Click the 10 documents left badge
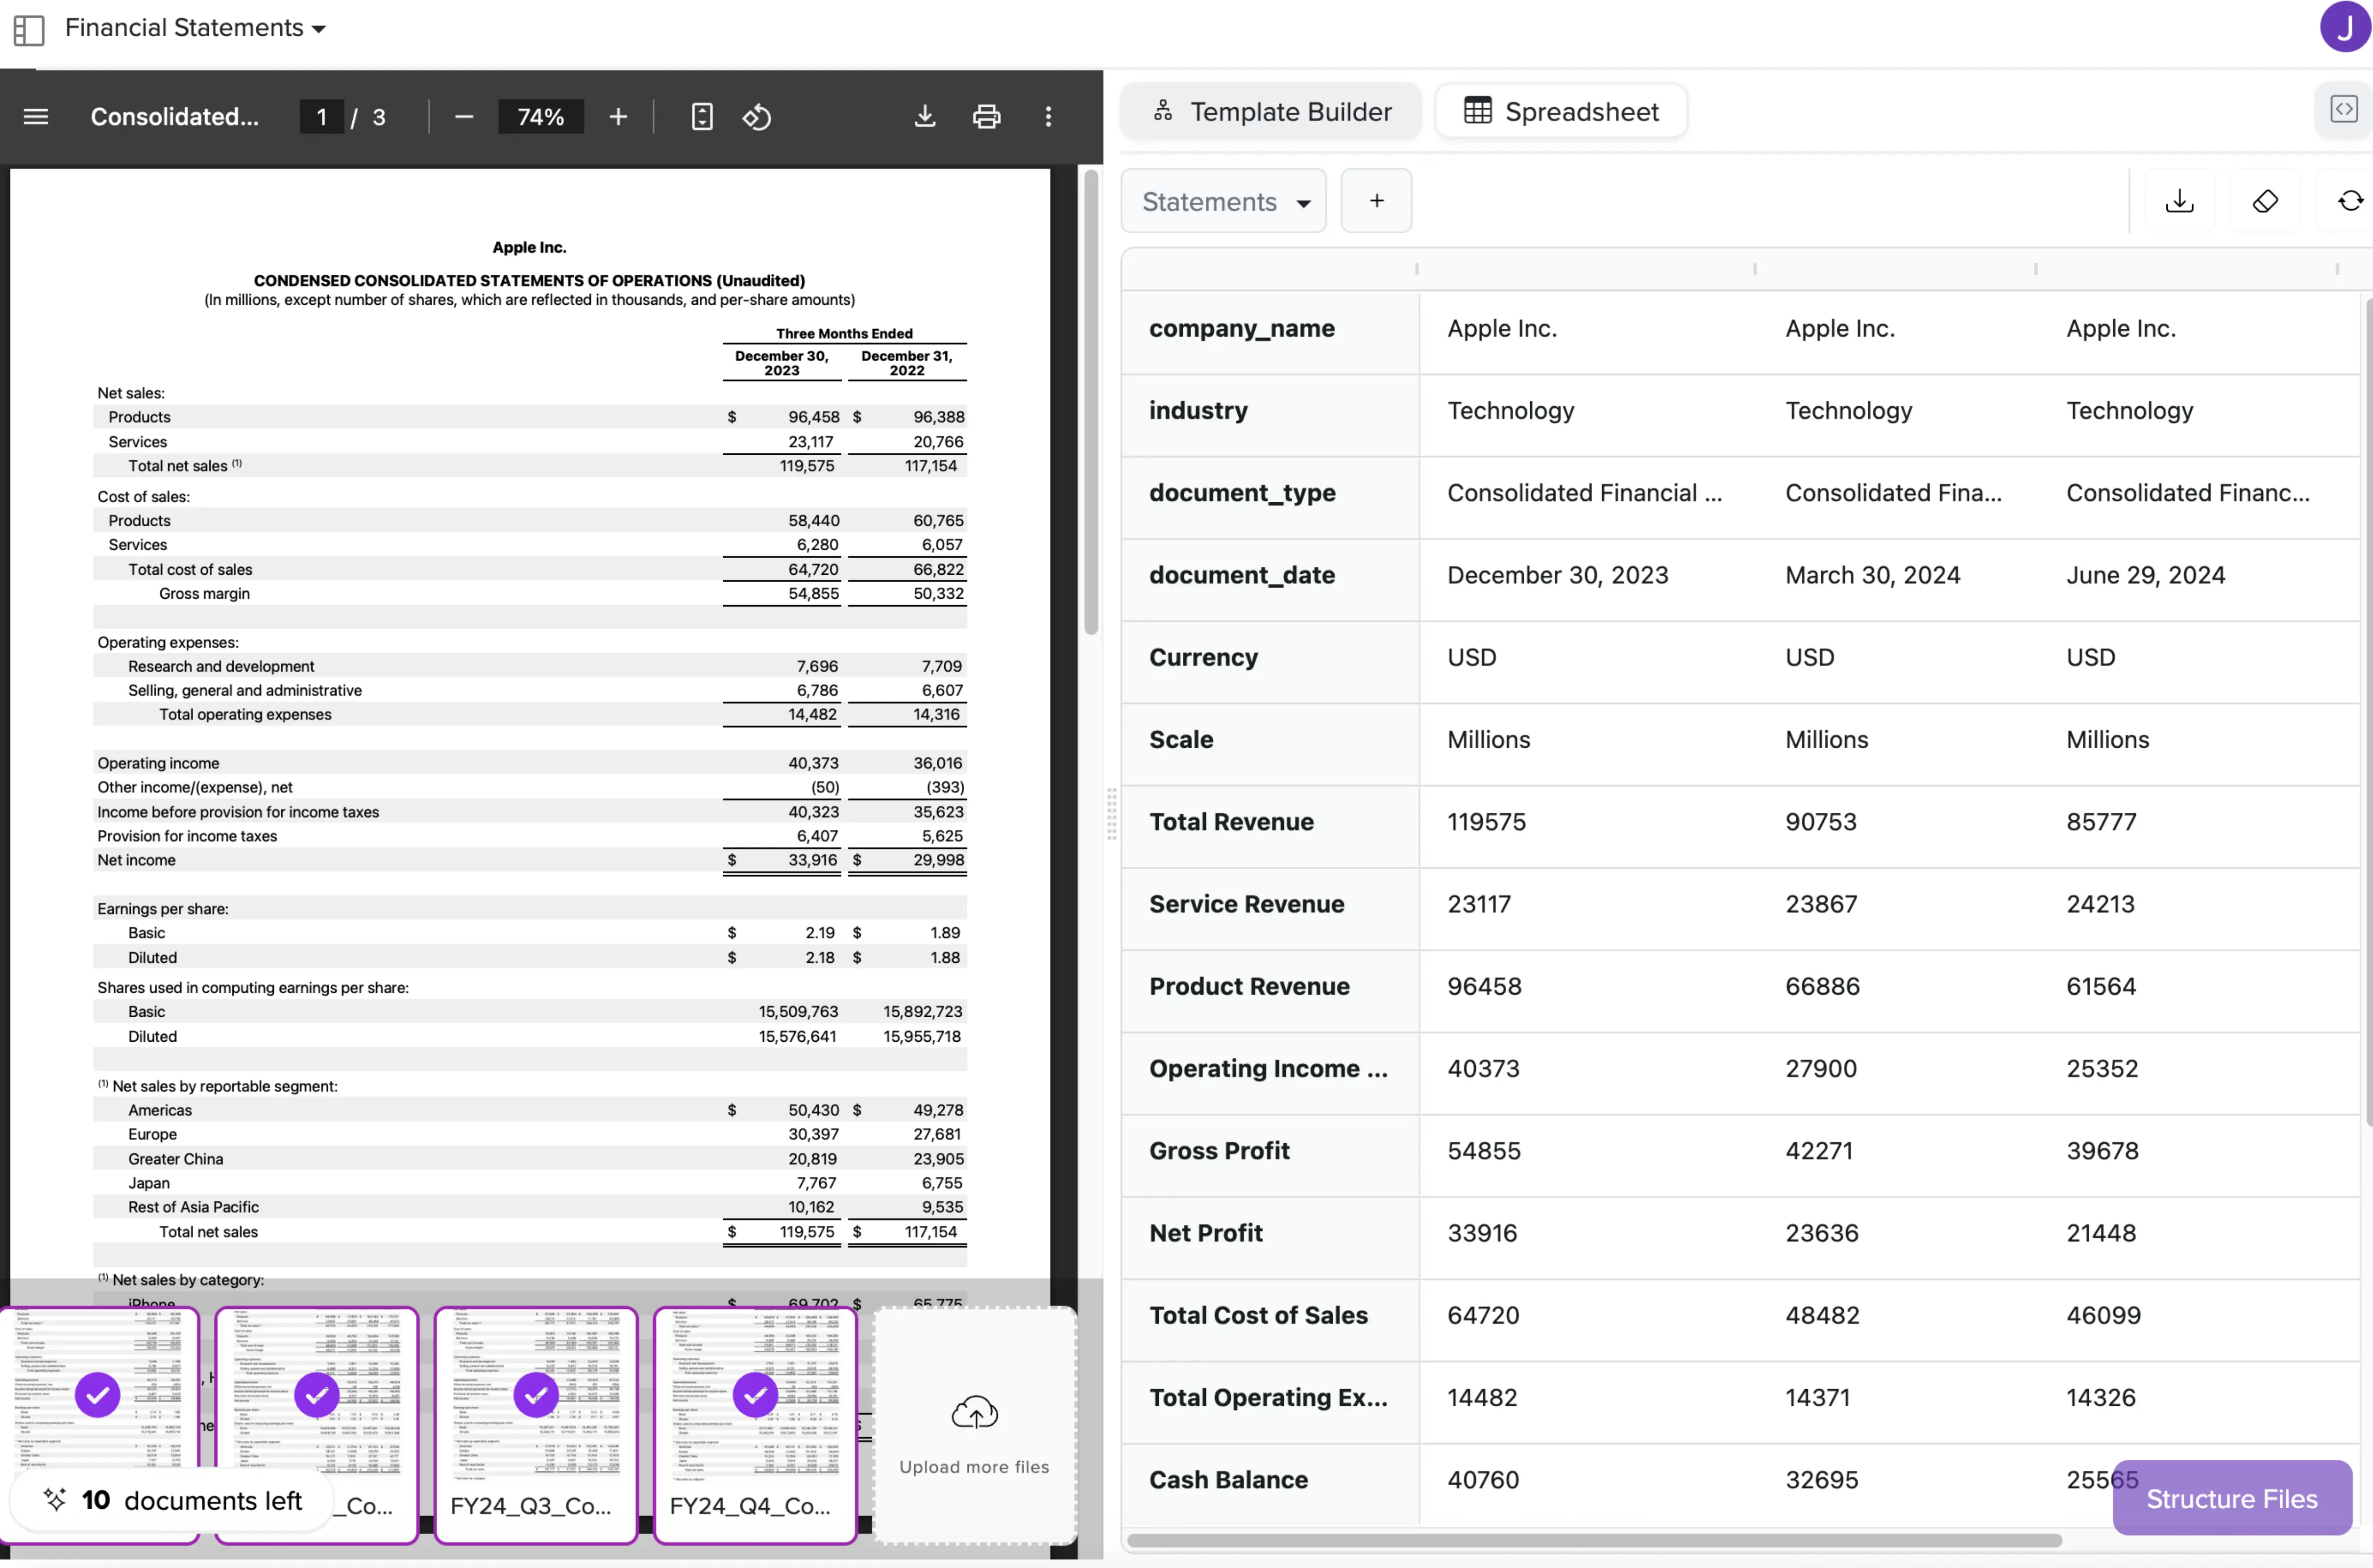Viewport: 2373px width, 1568px height. (171, 1500)
